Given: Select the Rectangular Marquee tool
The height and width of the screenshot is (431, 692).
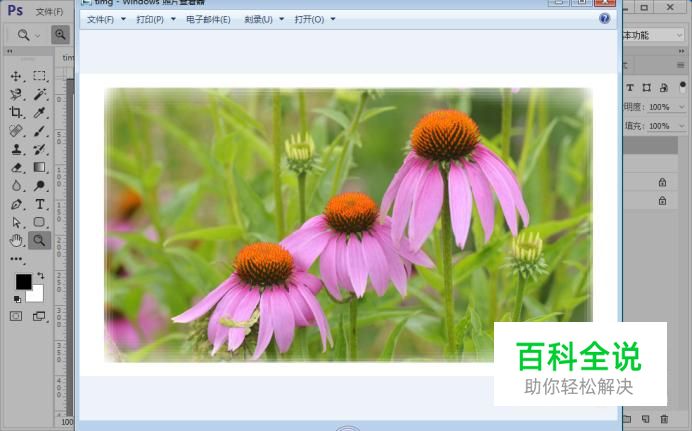Looking at the screenshot, I should (39, 76).
